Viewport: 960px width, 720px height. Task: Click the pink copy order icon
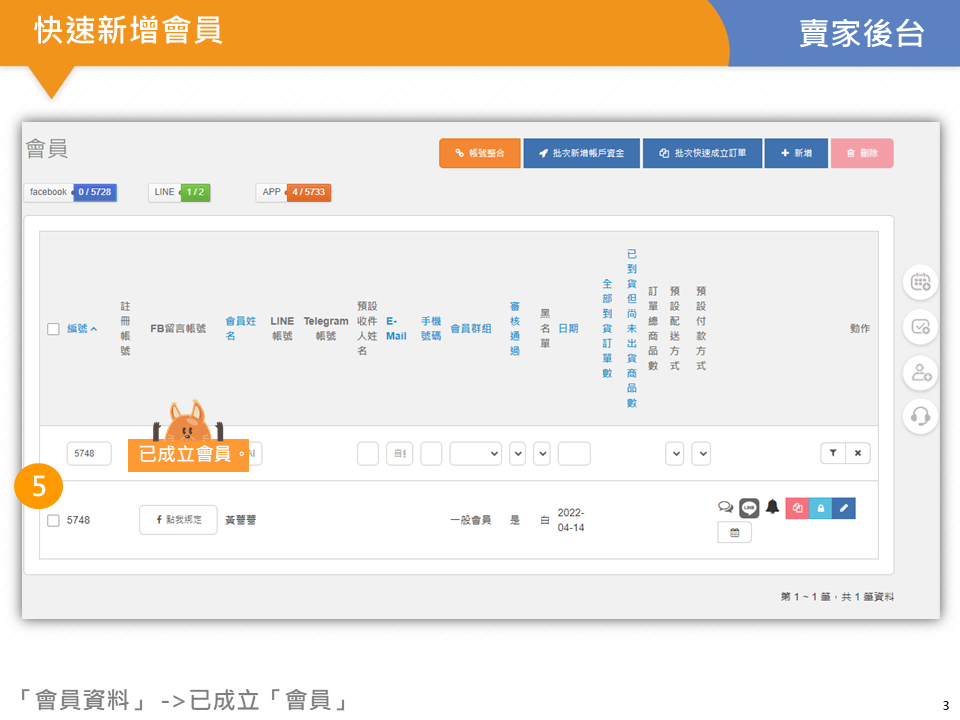coord(797,508)
